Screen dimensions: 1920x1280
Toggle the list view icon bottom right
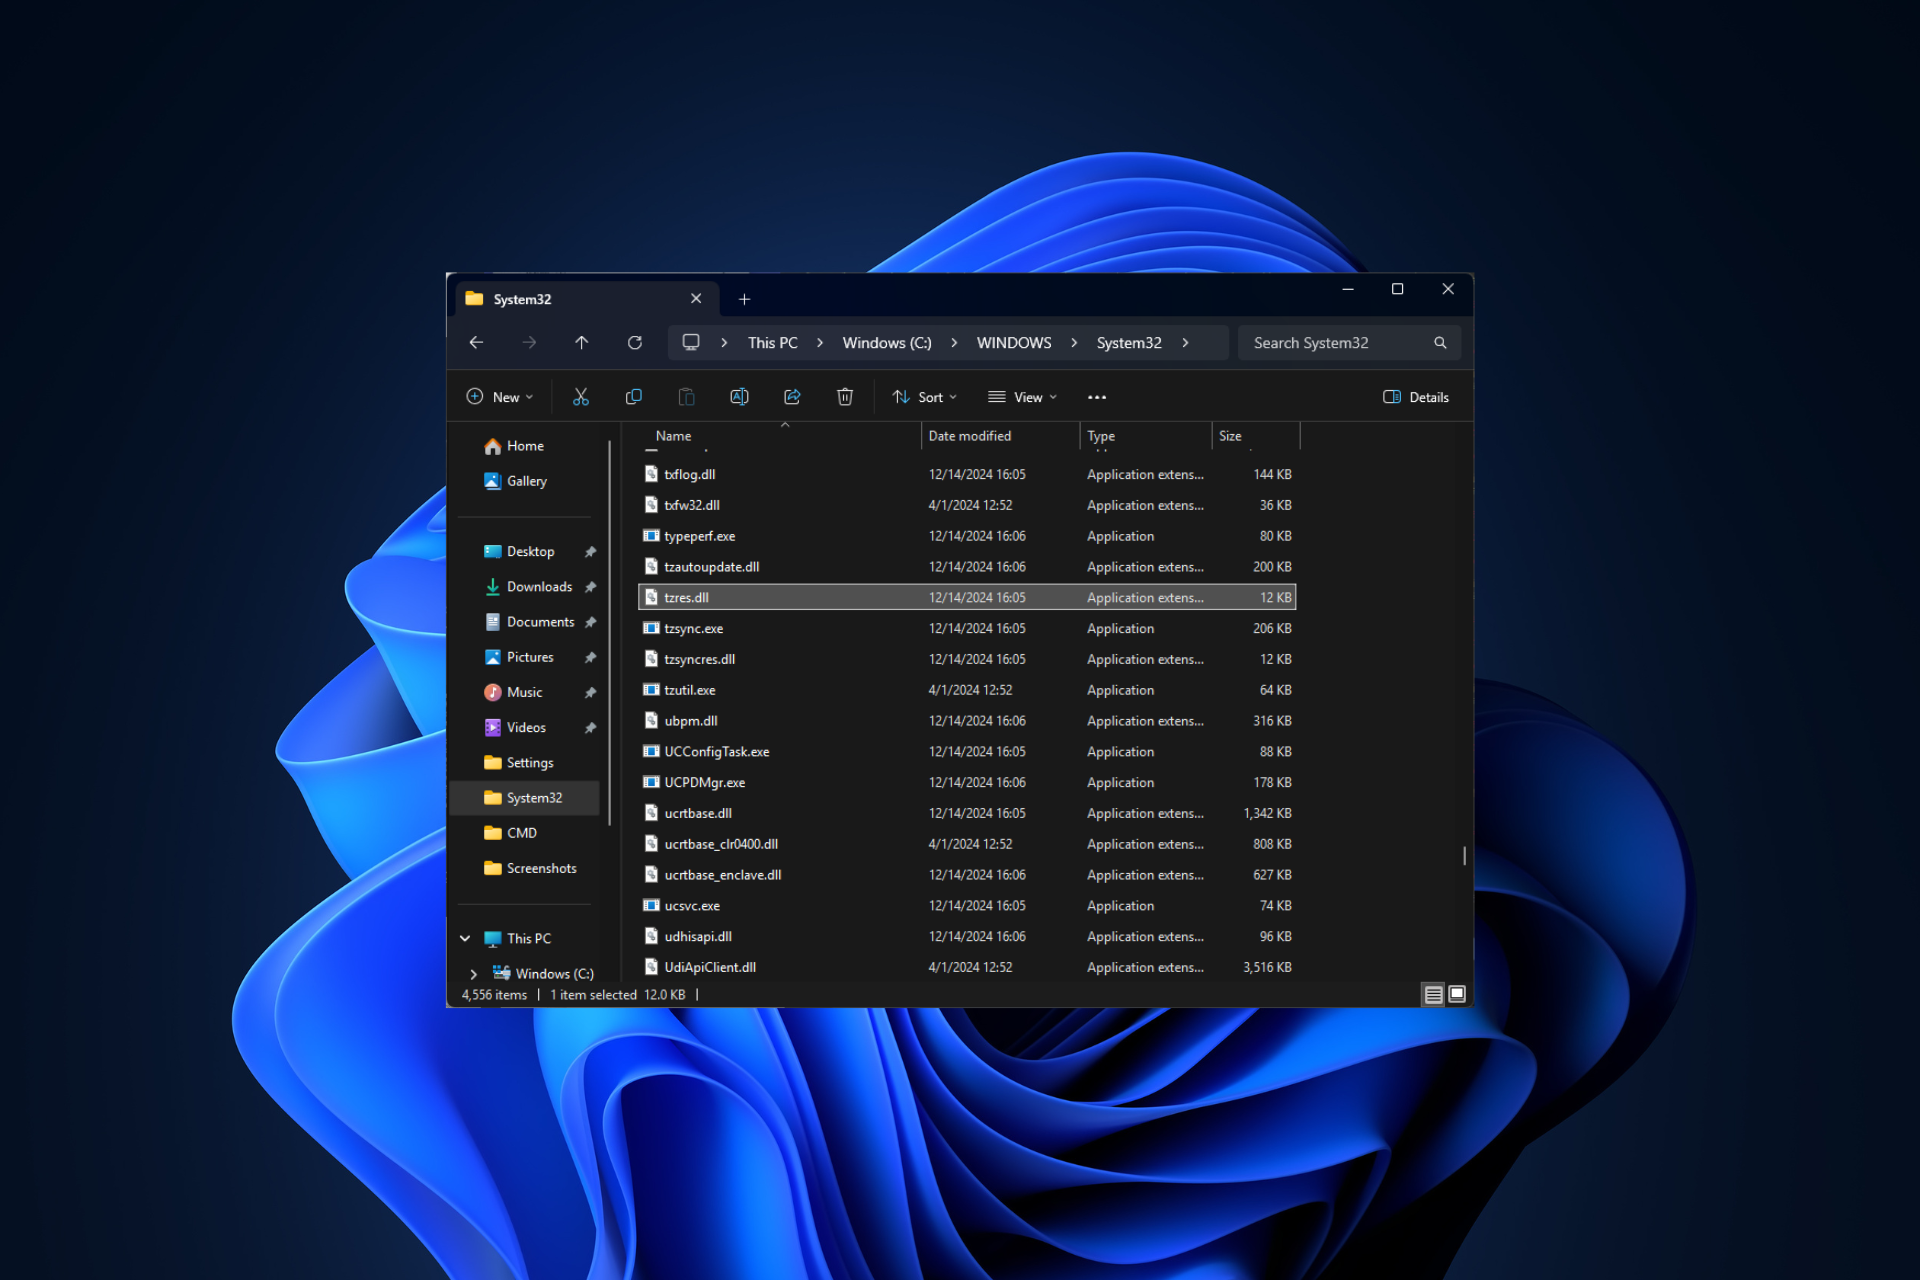point(1431,993)
